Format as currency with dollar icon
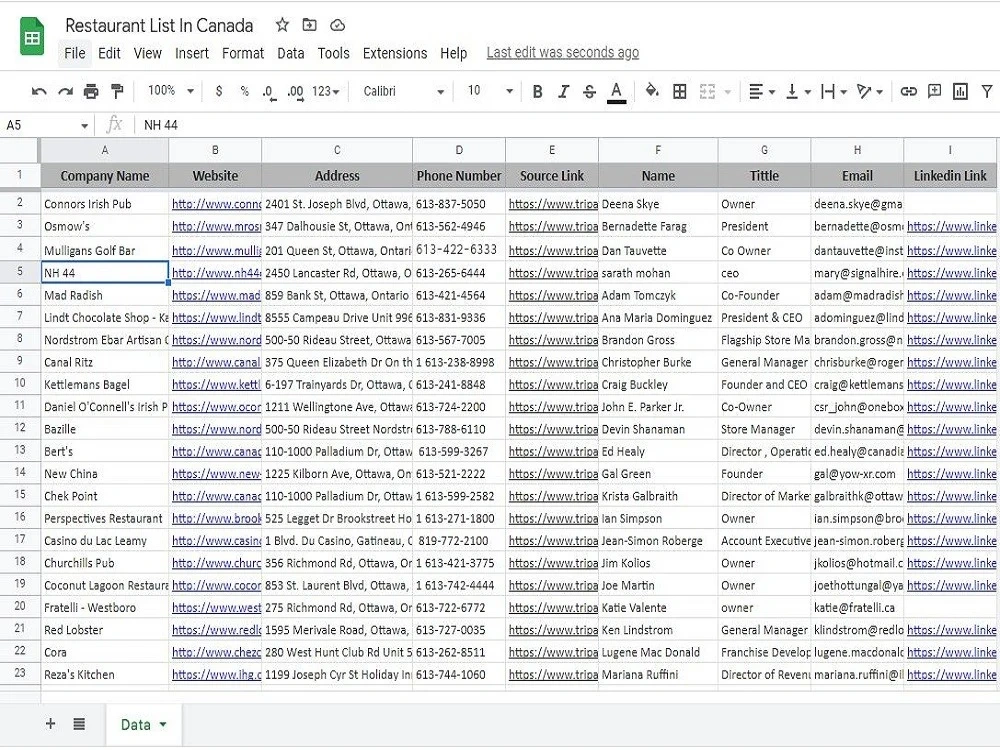 (x=219, y=91)
